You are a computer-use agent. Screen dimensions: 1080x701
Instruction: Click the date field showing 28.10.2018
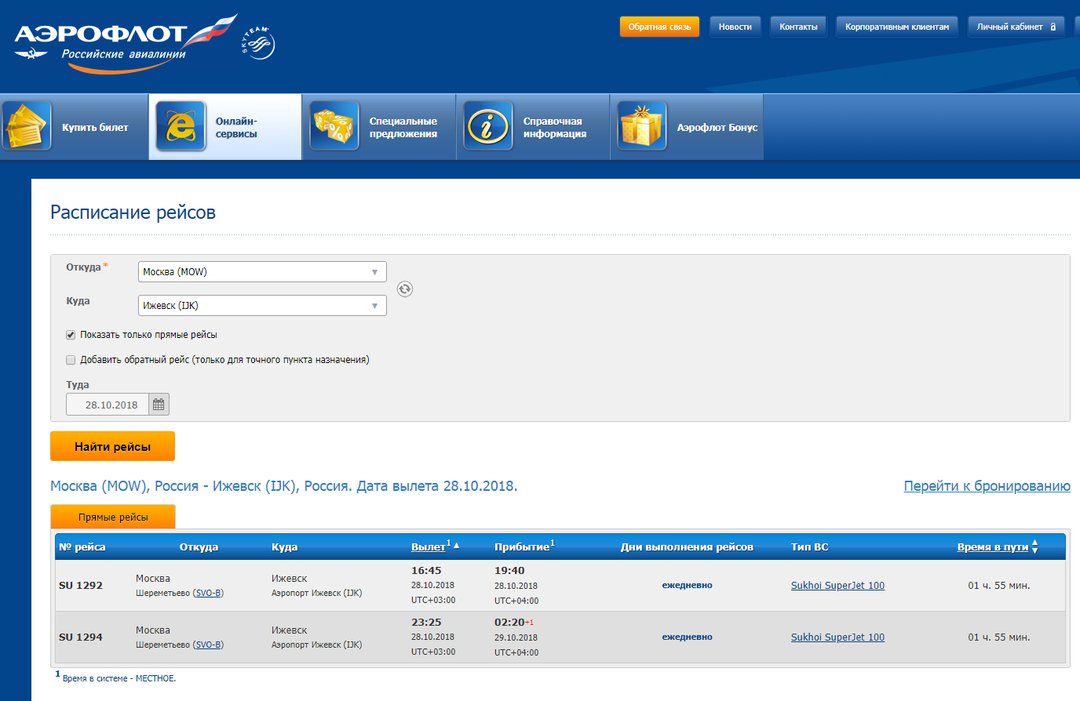(x=107, y=404)
